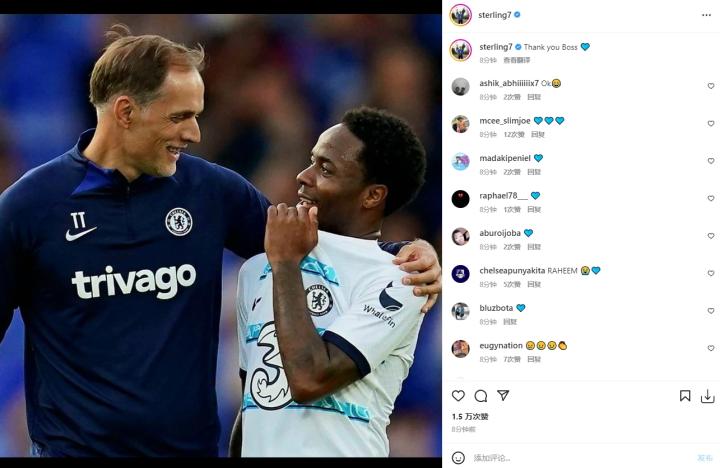Like ashik_abhiiiiiix7's comment
The height and width of the screenshot is (468, 720).
(x=711, y=86)
